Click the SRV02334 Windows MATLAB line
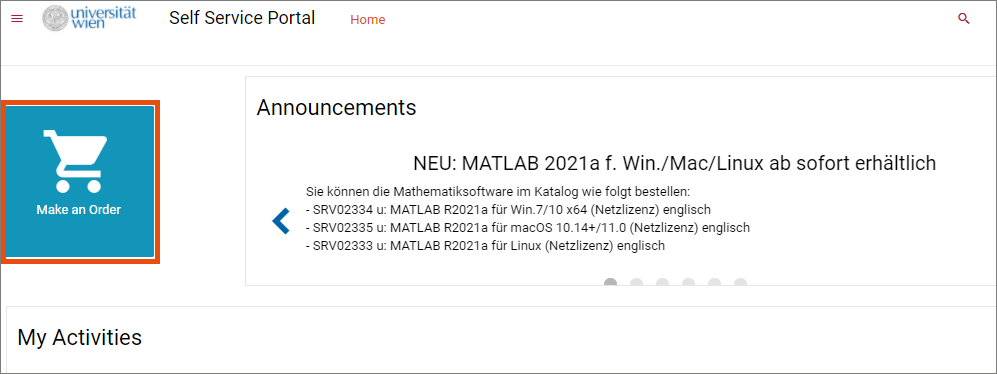Viewport: 997px width, 374px height. (x=508, y=209)
